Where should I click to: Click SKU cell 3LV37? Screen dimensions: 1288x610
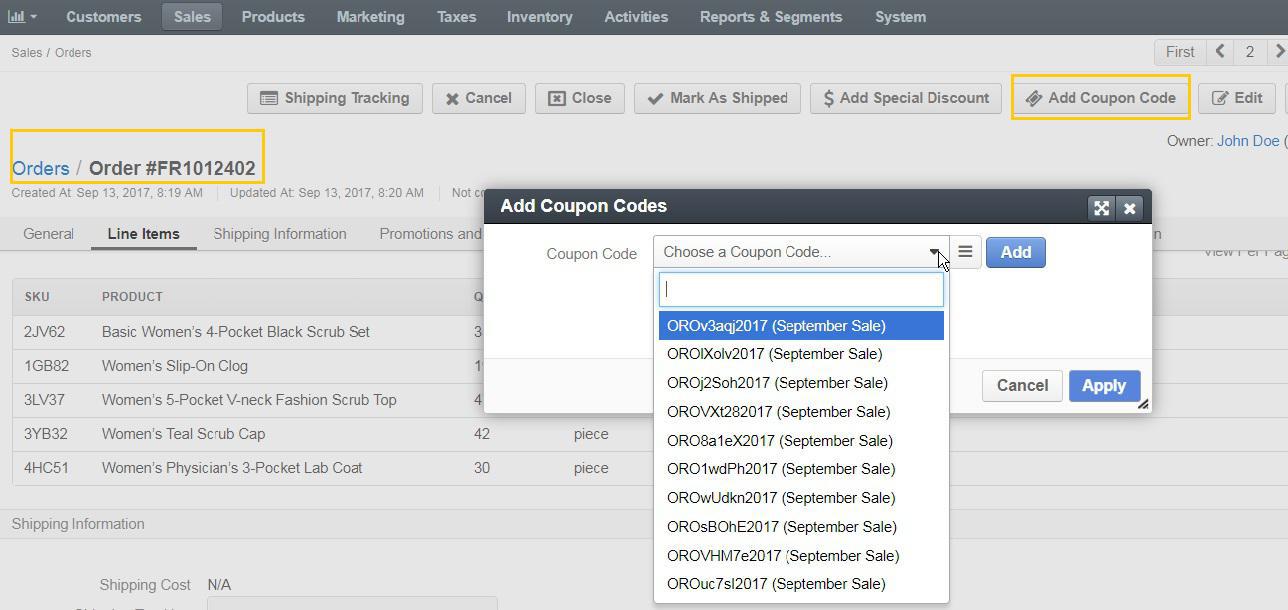(45, 400)
